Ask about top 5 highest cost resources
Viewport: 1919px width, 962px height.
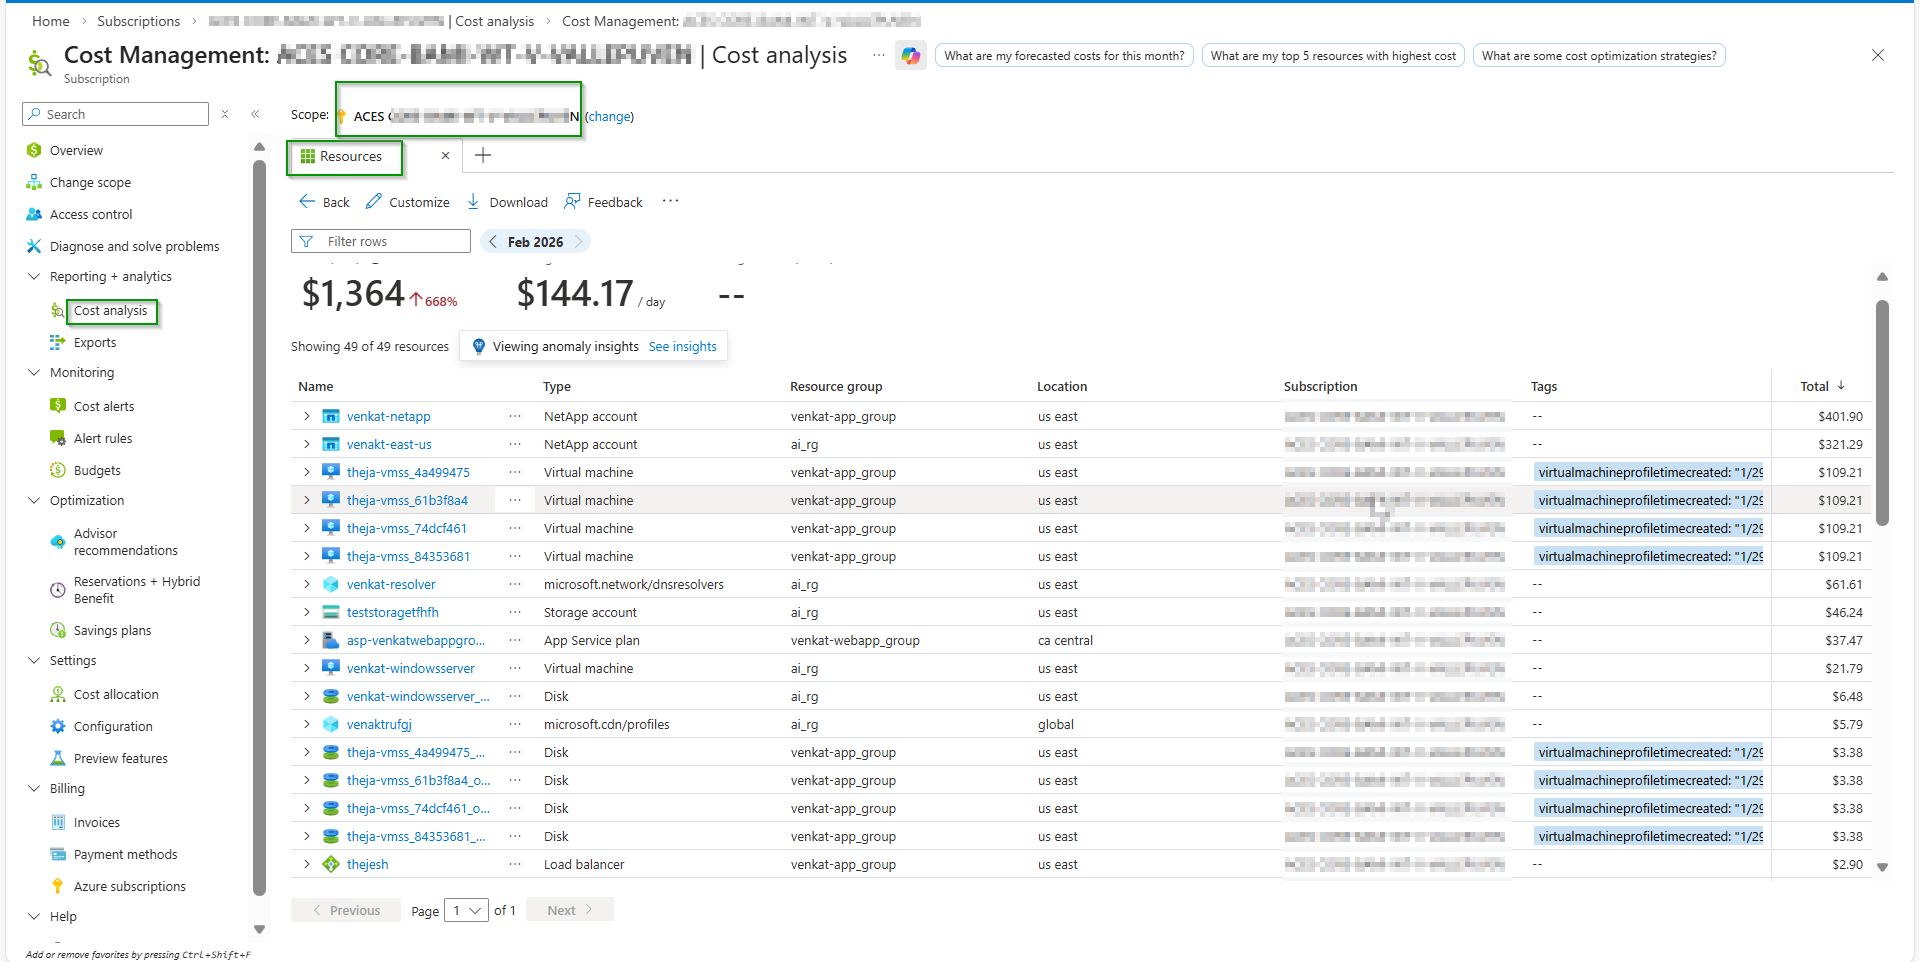1333,56
